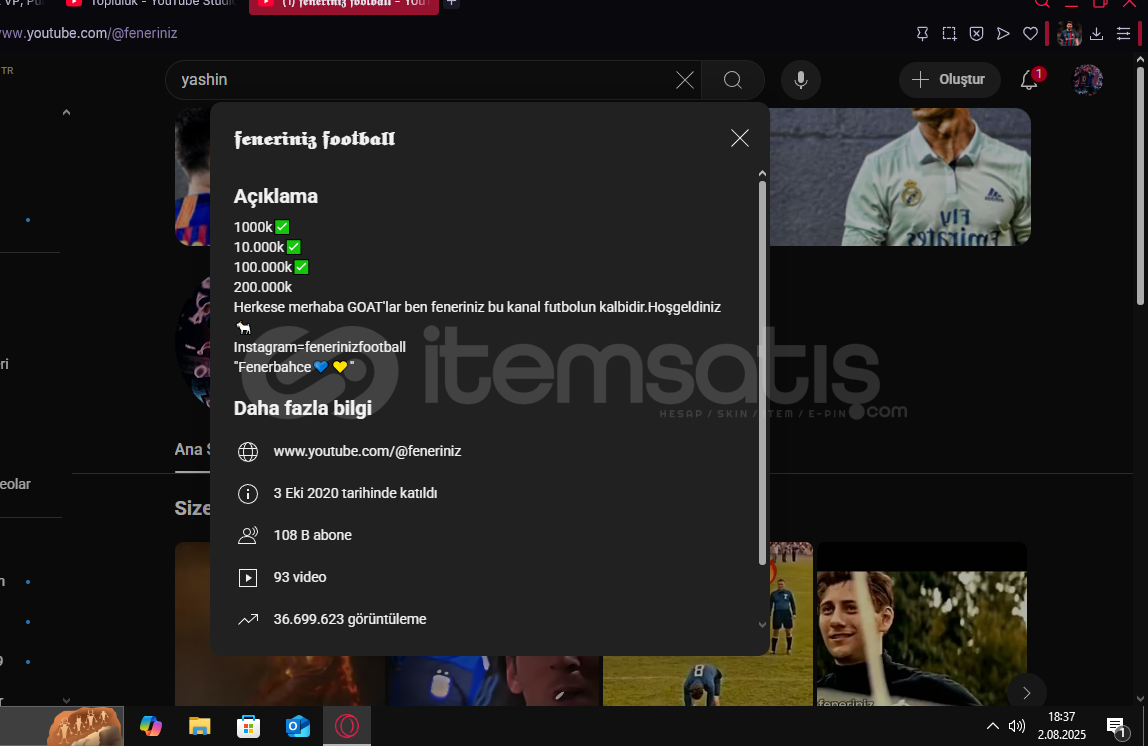Open Outlook from the taskbar
1148x746 pixels.
[297, 726]
